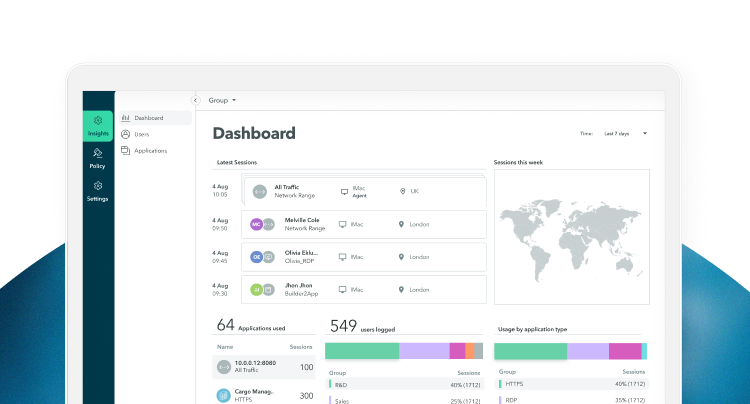Open the Policy section icon

[98, 153]
